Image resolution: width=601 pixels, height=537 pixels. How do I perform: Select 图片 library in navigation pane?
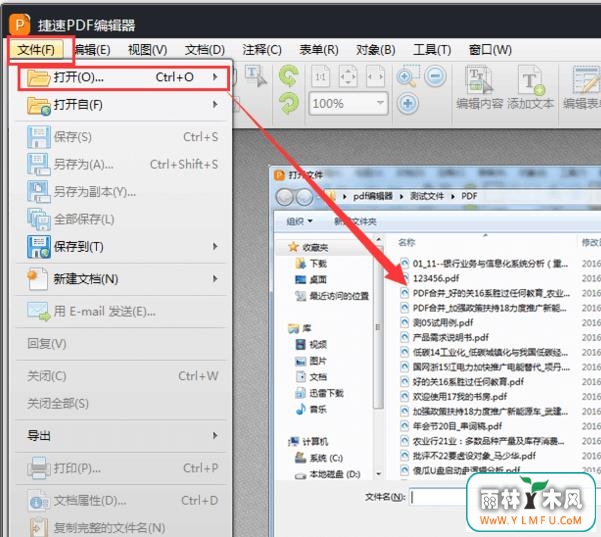click(x=311, y=361)
